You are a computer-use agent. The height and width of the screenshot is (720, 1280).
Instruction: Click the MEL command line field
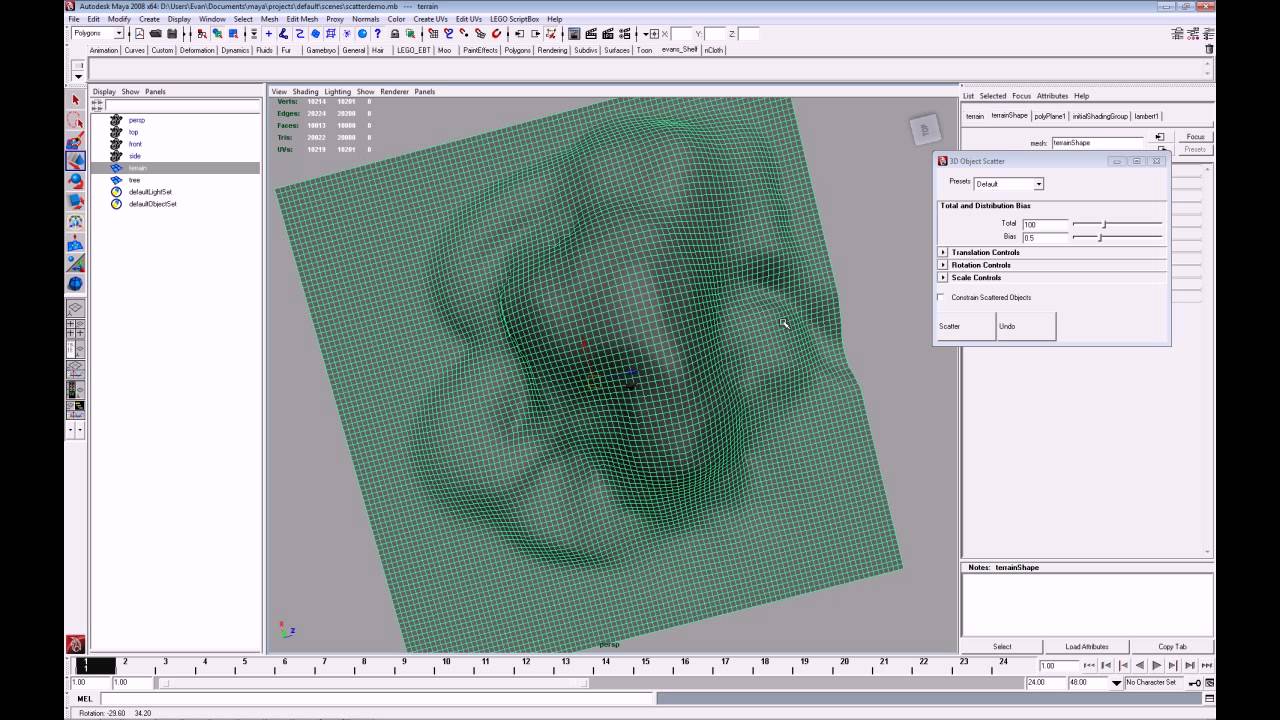click(x=377, y=699)
